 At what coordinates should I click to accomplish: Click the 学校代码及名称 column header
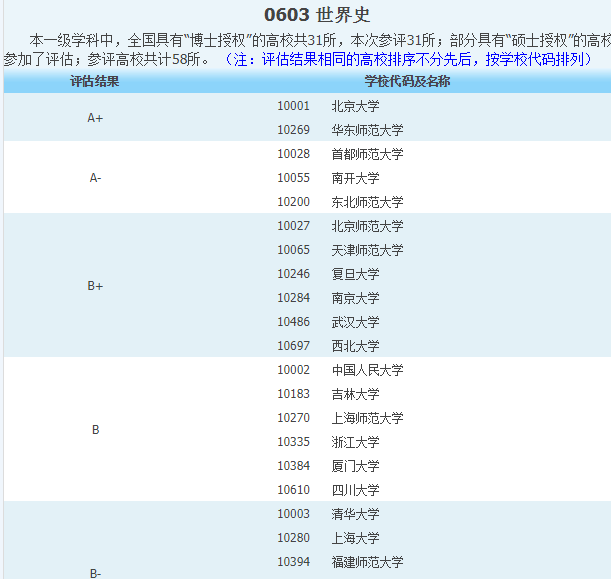406,81
